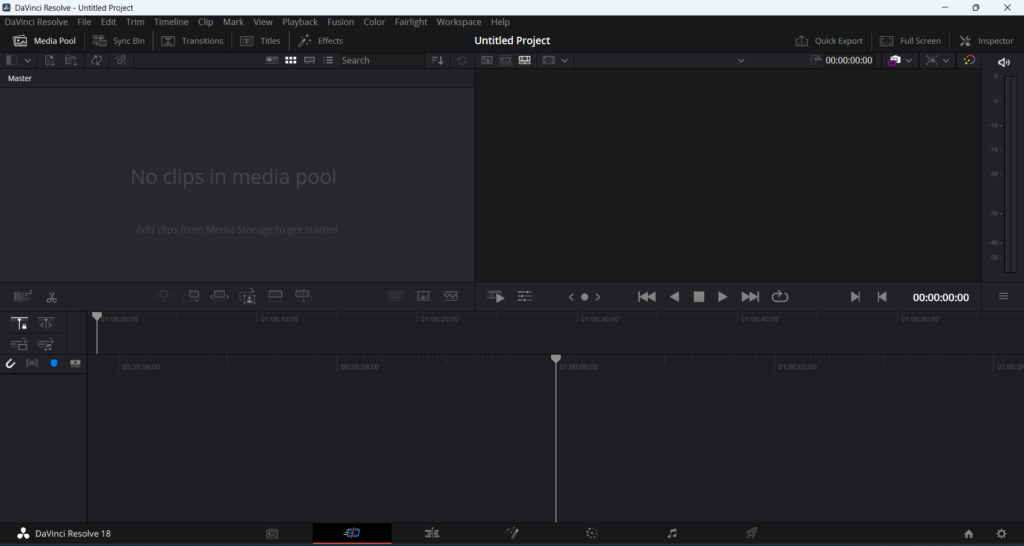Image resolution: width=1024 pixels, height=546 pixels.
Task: Open the Sync Bin
Action: pyautogui.click(x=118, y=41)
